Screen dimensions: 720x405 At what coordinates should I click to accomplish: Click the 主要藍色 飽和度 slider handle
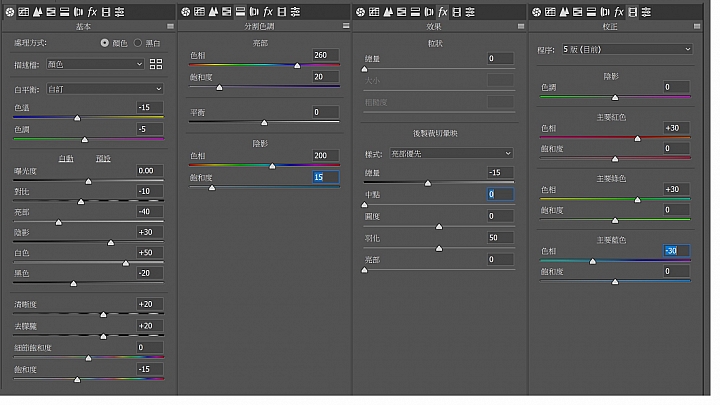point(615,281)
